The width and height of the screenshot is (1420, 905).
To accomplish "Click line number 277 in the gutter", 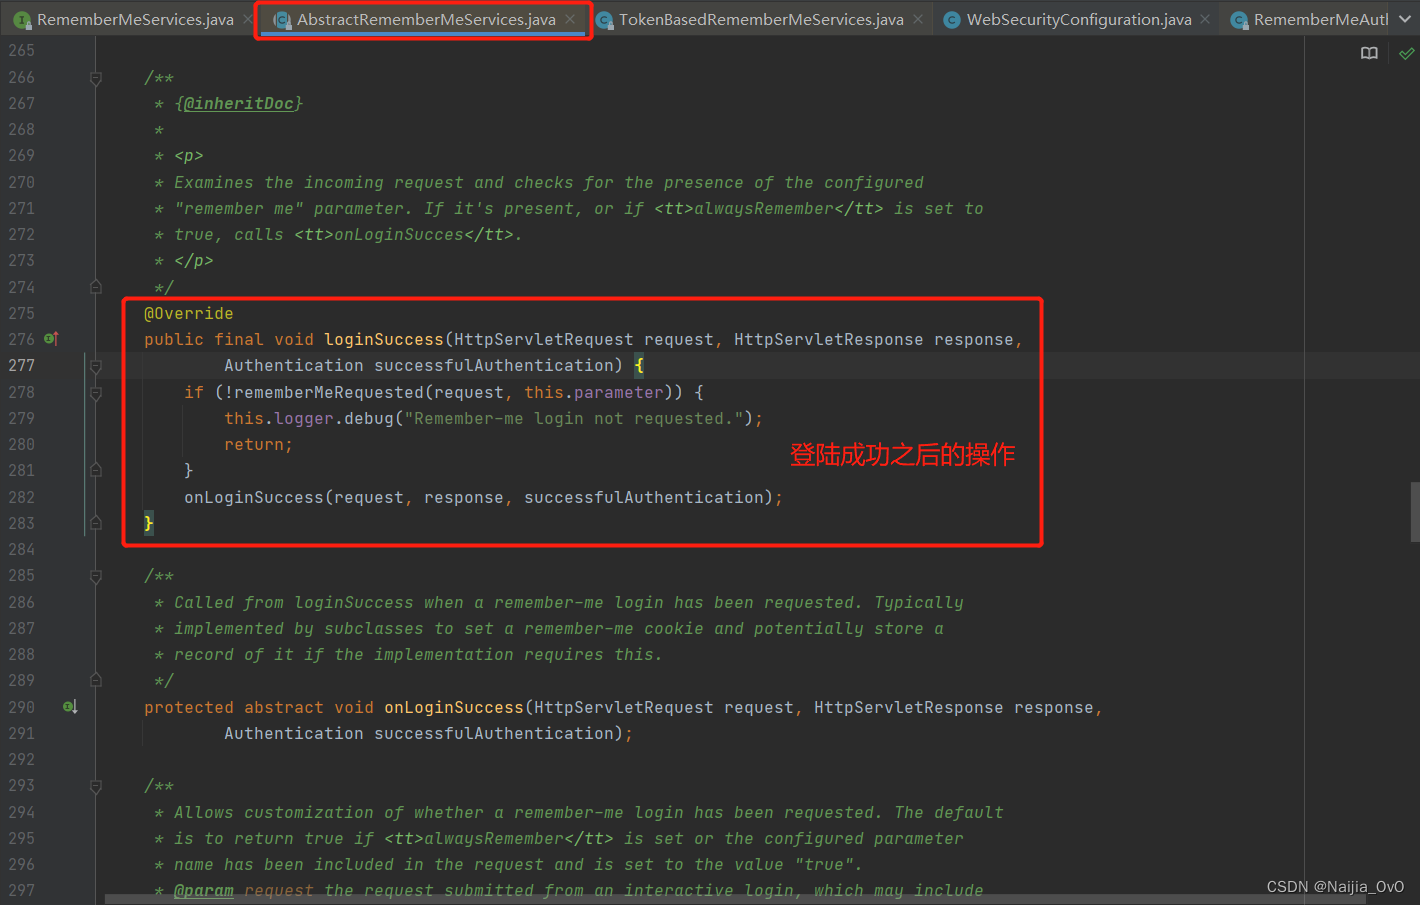I will (x=22, y=365).
